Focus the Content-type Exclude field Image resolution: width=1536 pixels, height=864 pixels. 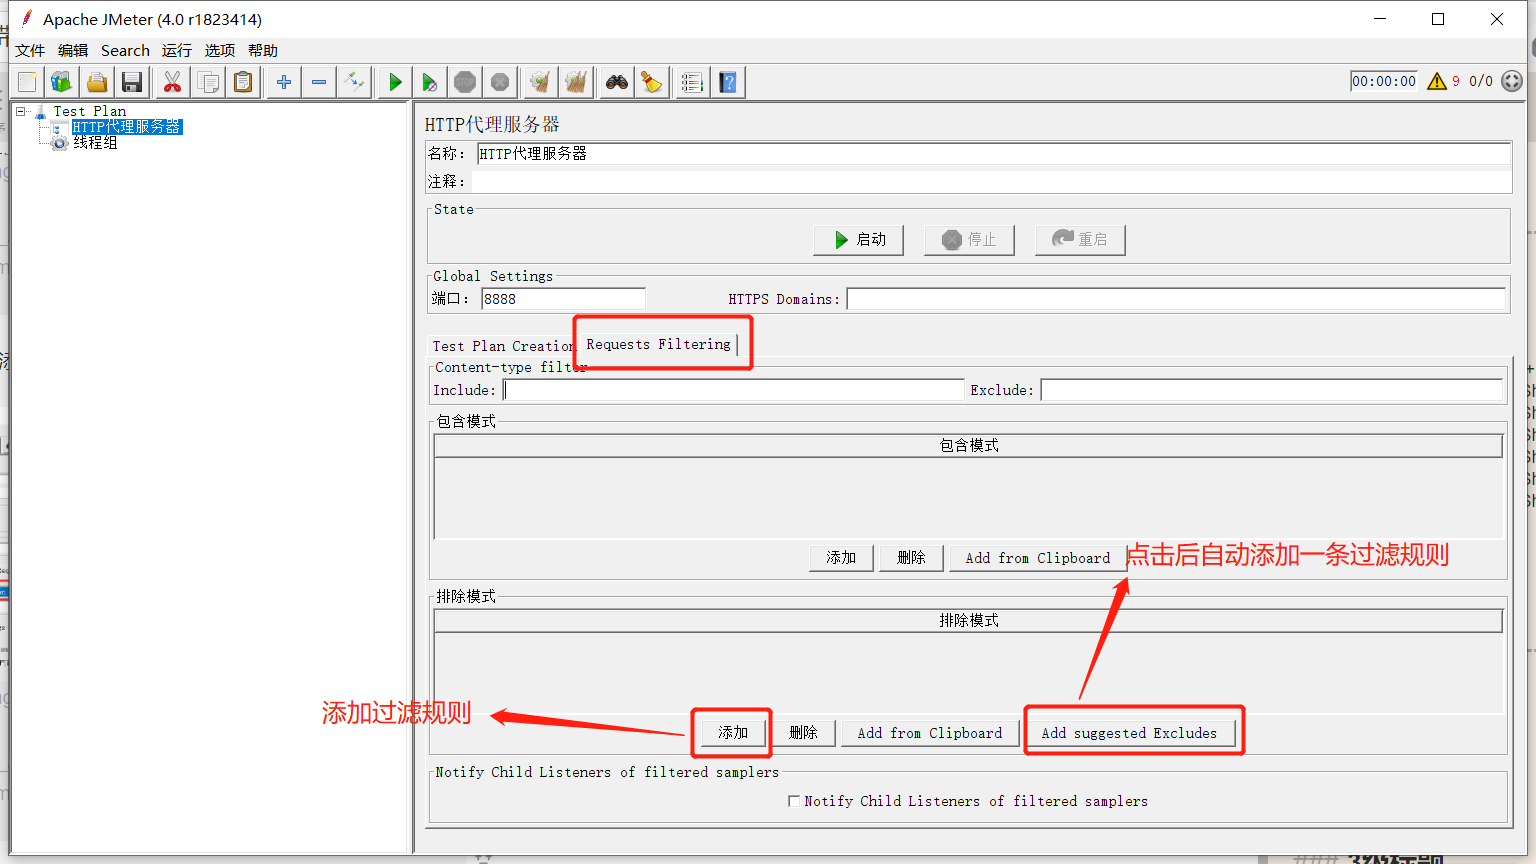[1272, 390]
